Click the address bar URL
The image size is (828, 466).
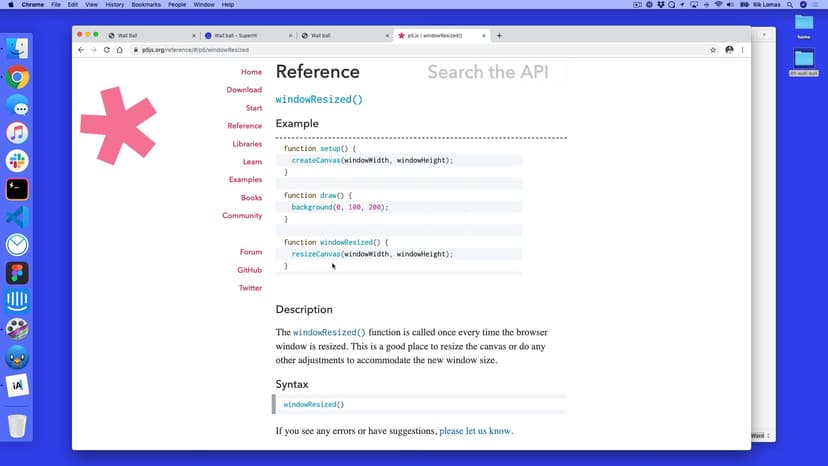tap(190, 50)
